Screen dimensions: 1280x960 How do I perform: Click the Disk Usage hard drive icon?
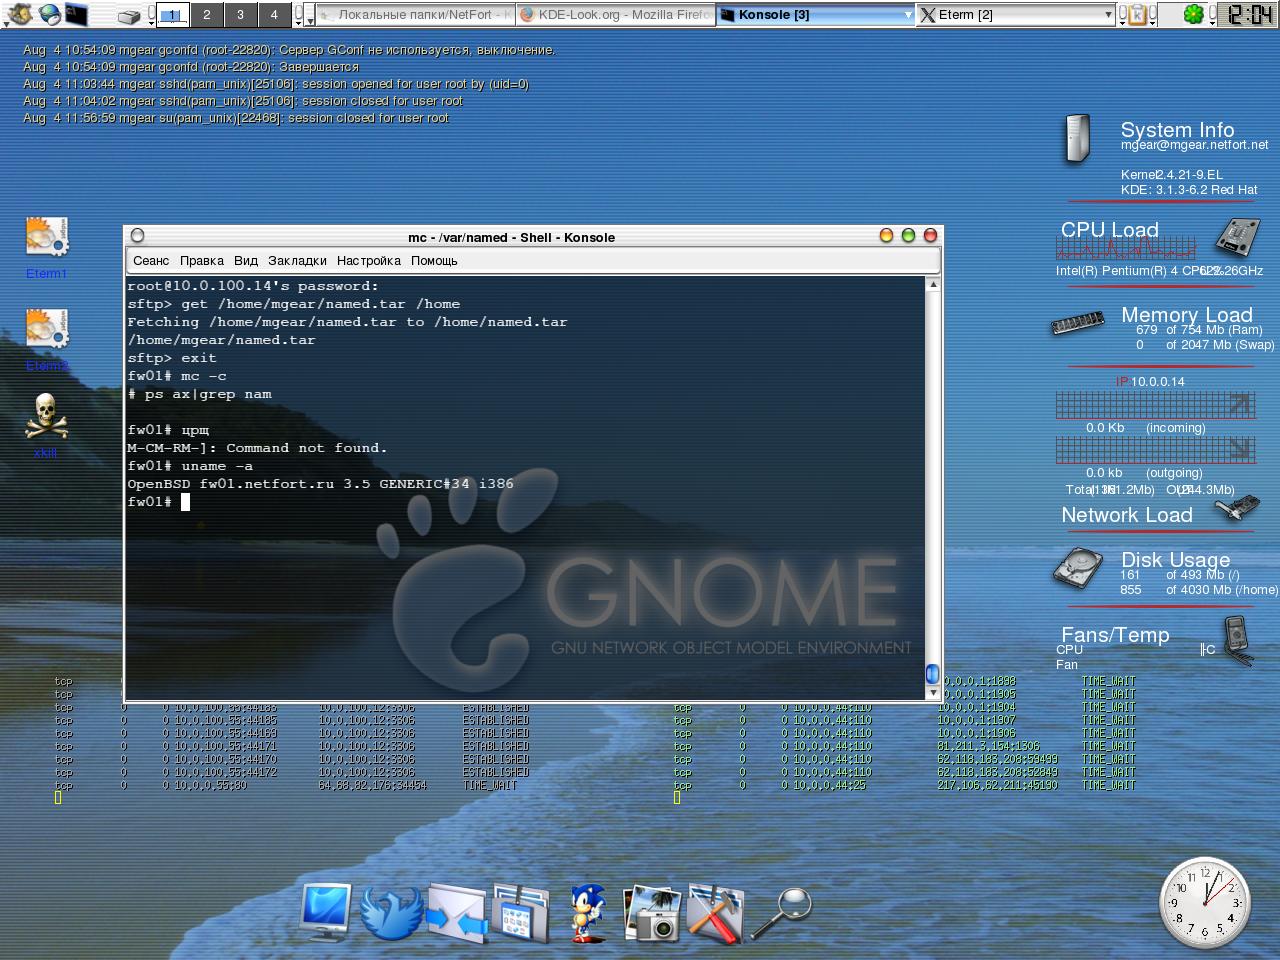[x=1076, y=568]
